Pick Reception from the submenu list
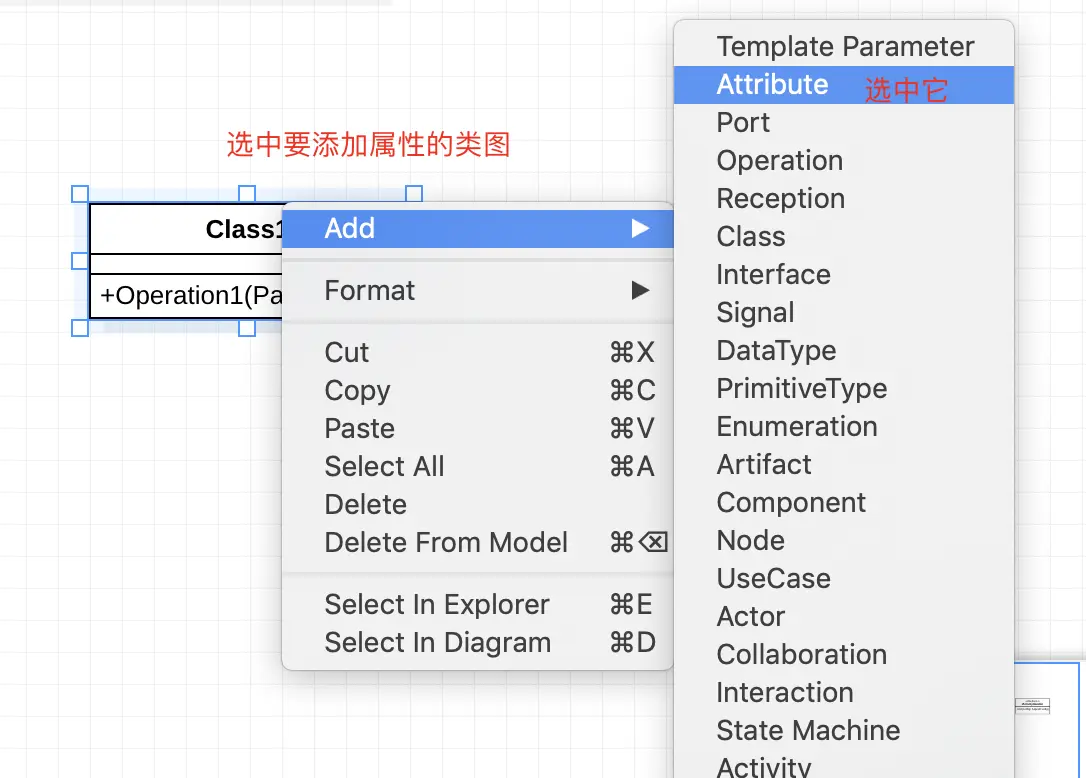Screen dimensions: 1086x778 (x=780, y=199)
